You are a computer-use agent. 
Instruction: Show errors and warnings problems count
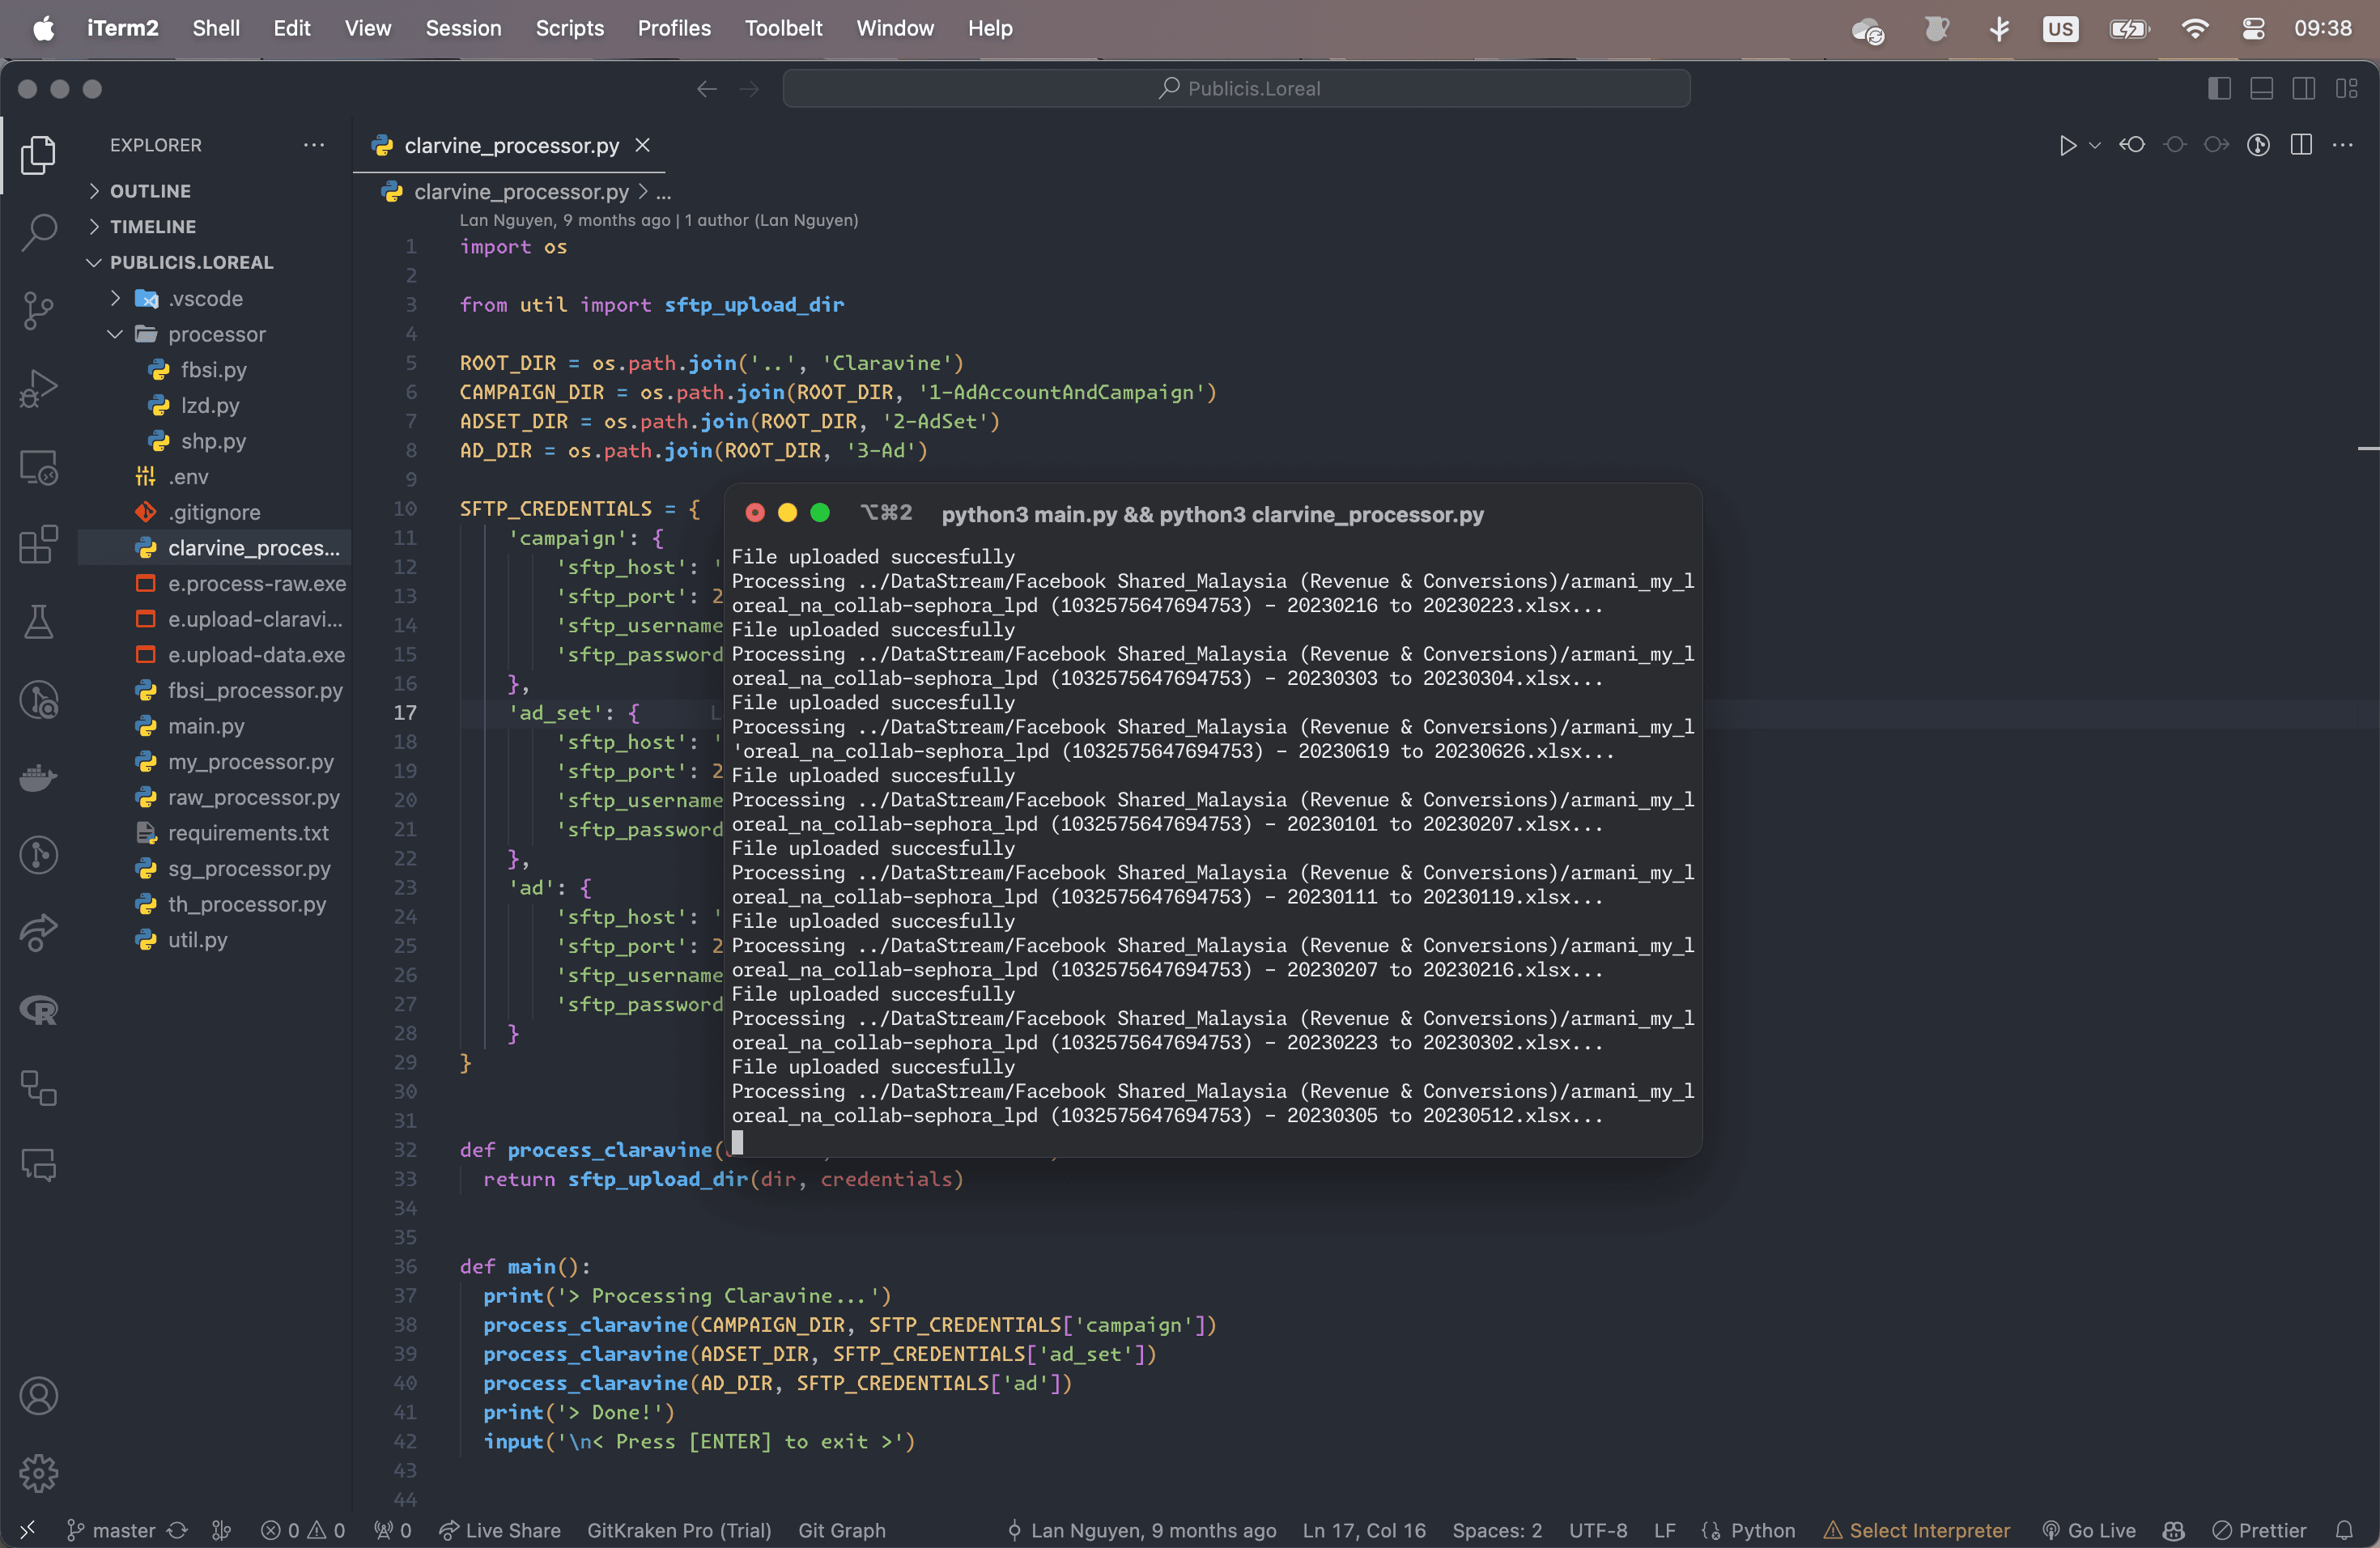302,1530
